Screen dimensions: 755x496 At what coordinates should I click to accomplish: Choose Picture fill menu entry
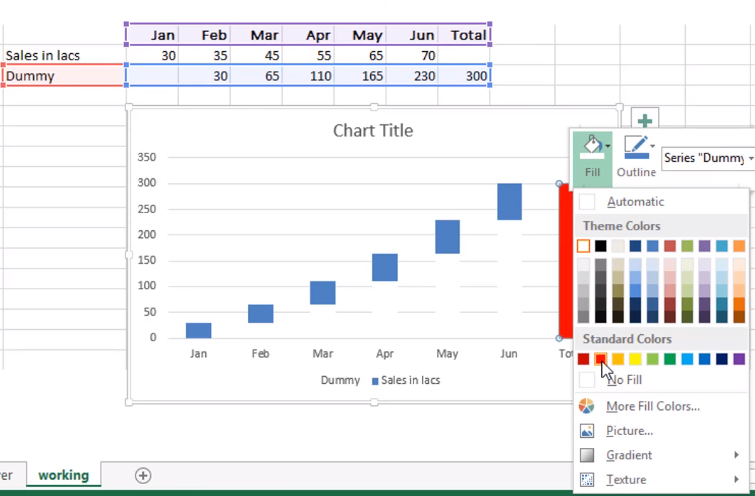tap(662, 431)
